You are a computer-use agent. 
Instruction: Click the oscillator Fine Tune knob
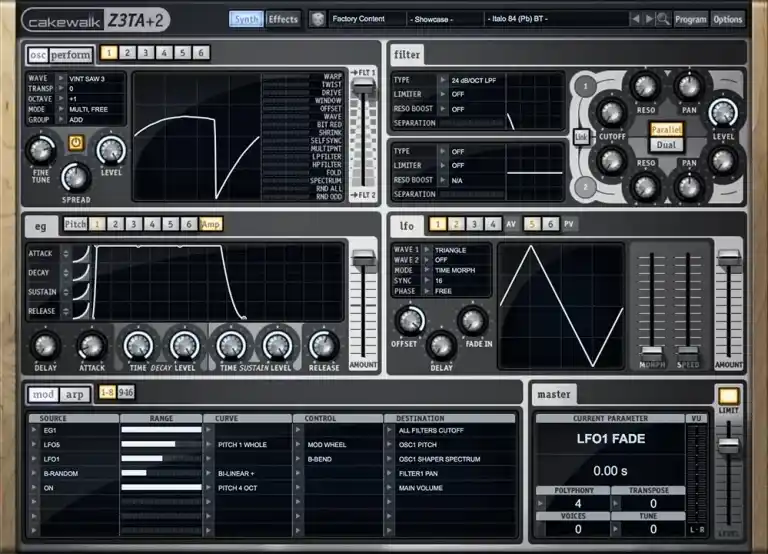(41, 150)
